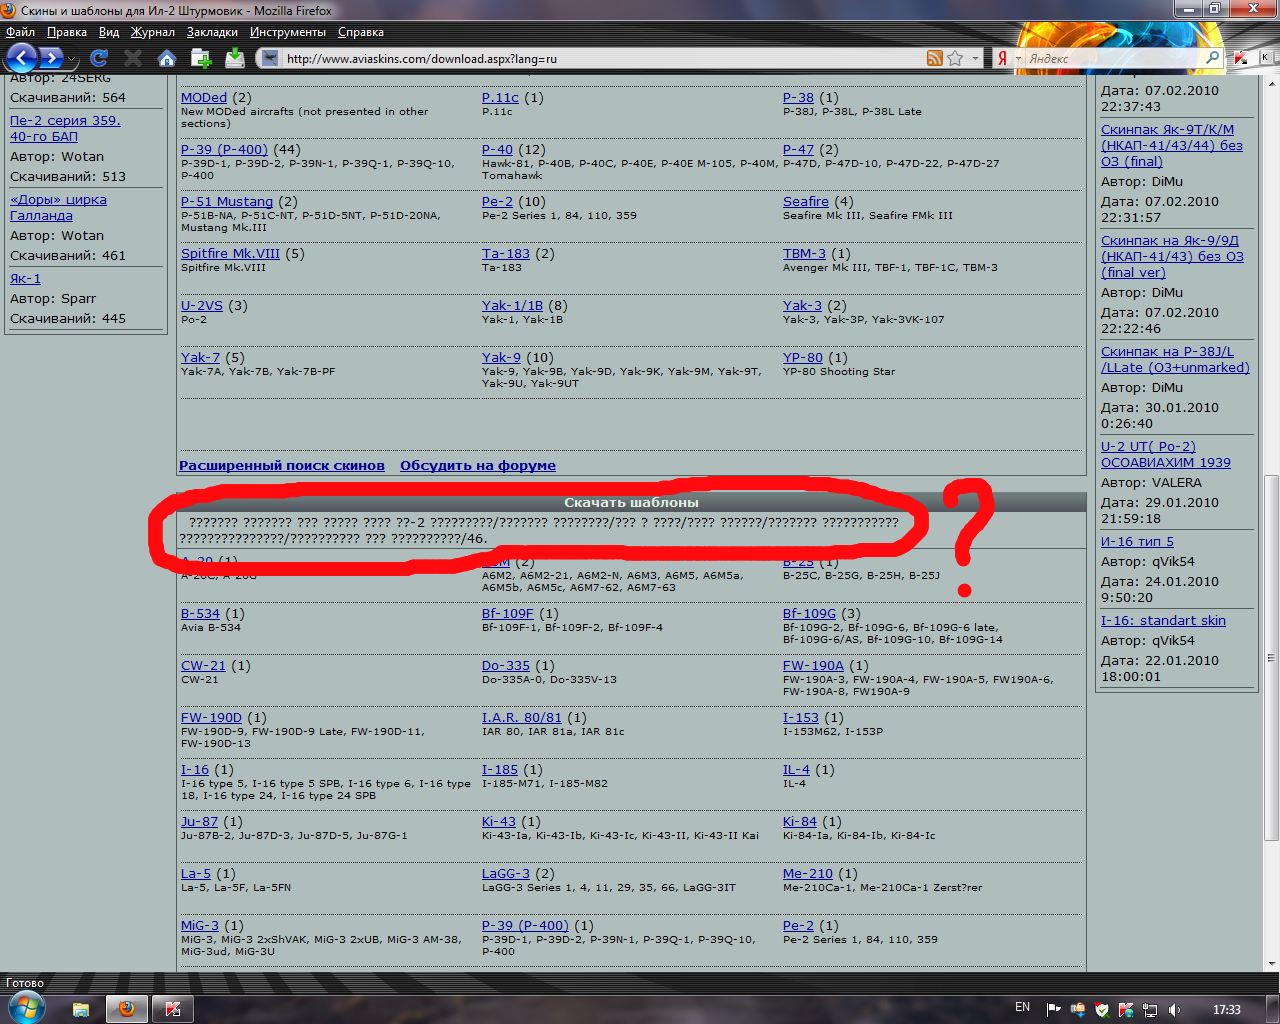The width and height of the screenshot is (1280, 1024).
Task: Go to the Firefox home page
Action: [167, 58]
